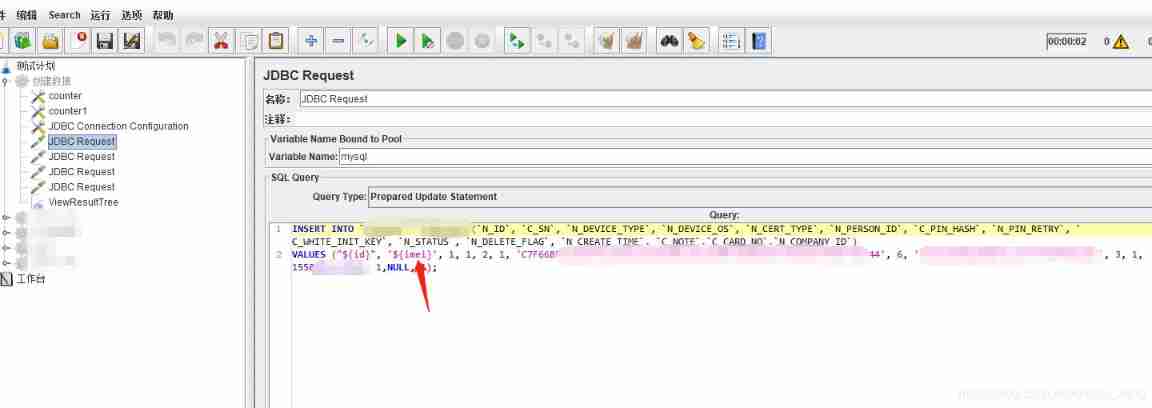Expand the first collapsed blurred tree node
The width and height of the screenshot is (1152, 408).
coord(6,217)
